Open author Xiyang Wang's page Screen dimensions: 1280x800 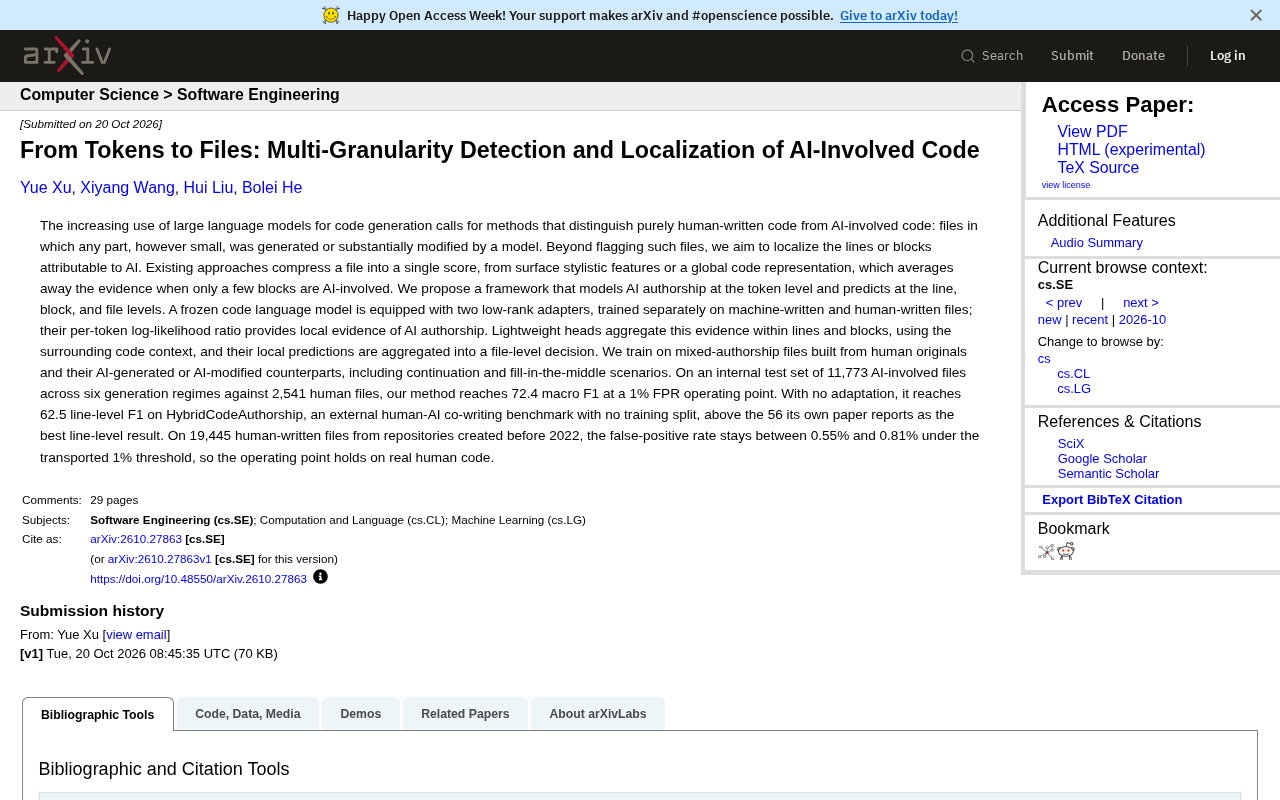click(127, 188)
